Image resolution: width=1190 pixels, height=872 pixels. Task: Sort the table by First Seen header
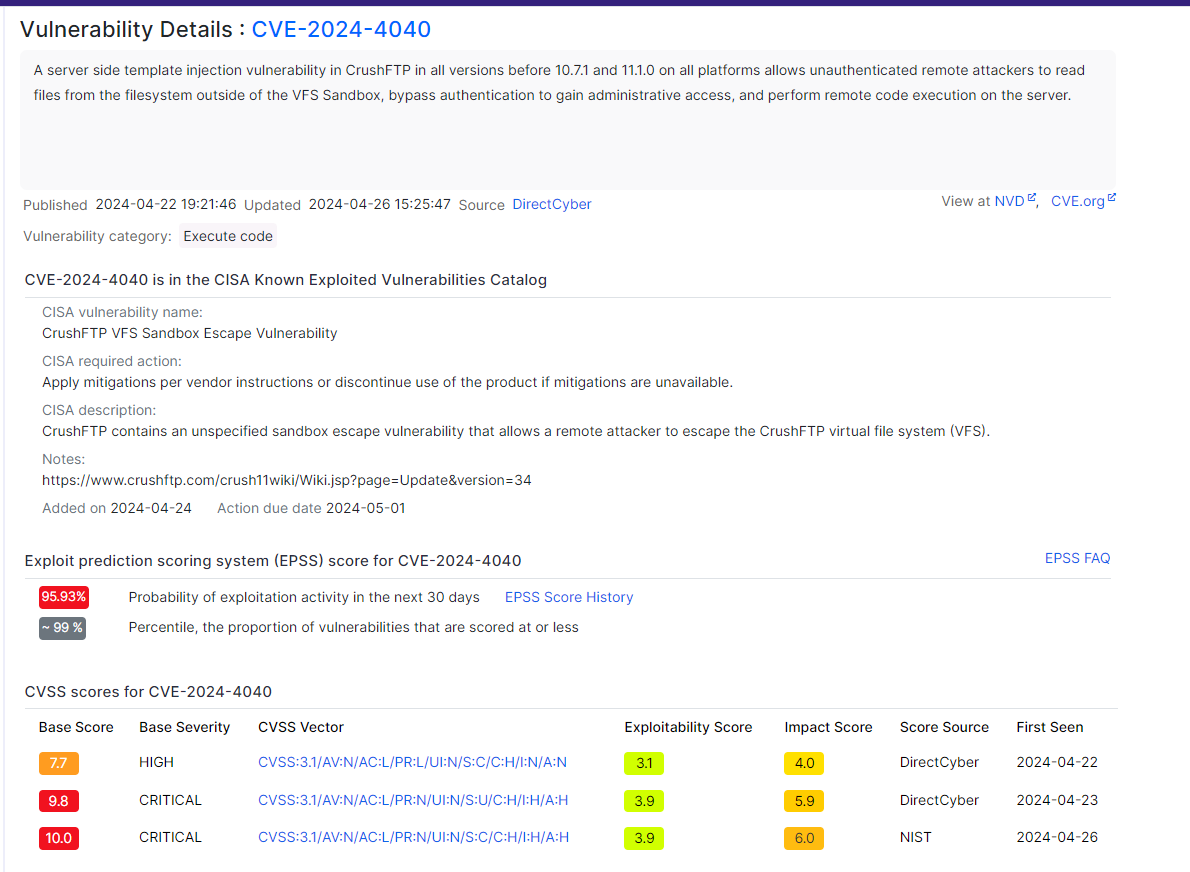tap(1049, 727)
